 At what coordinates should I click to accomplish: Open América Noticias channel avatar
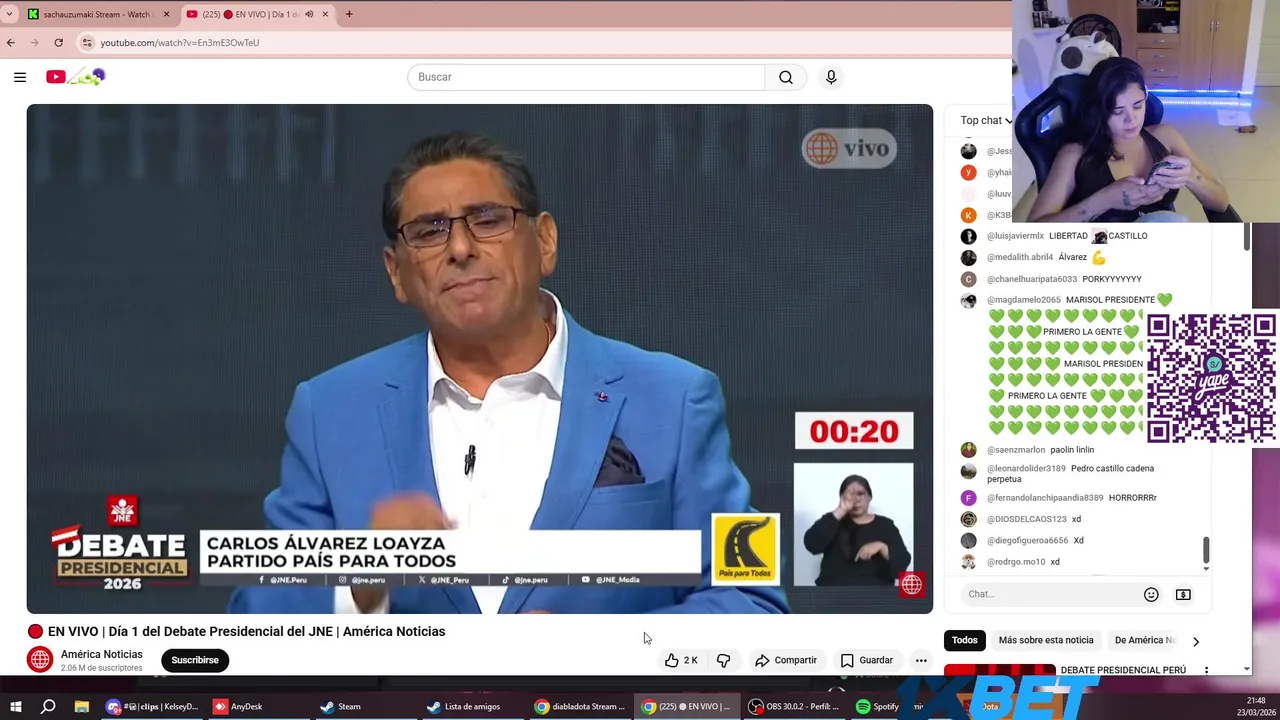(x=40, y=660)
